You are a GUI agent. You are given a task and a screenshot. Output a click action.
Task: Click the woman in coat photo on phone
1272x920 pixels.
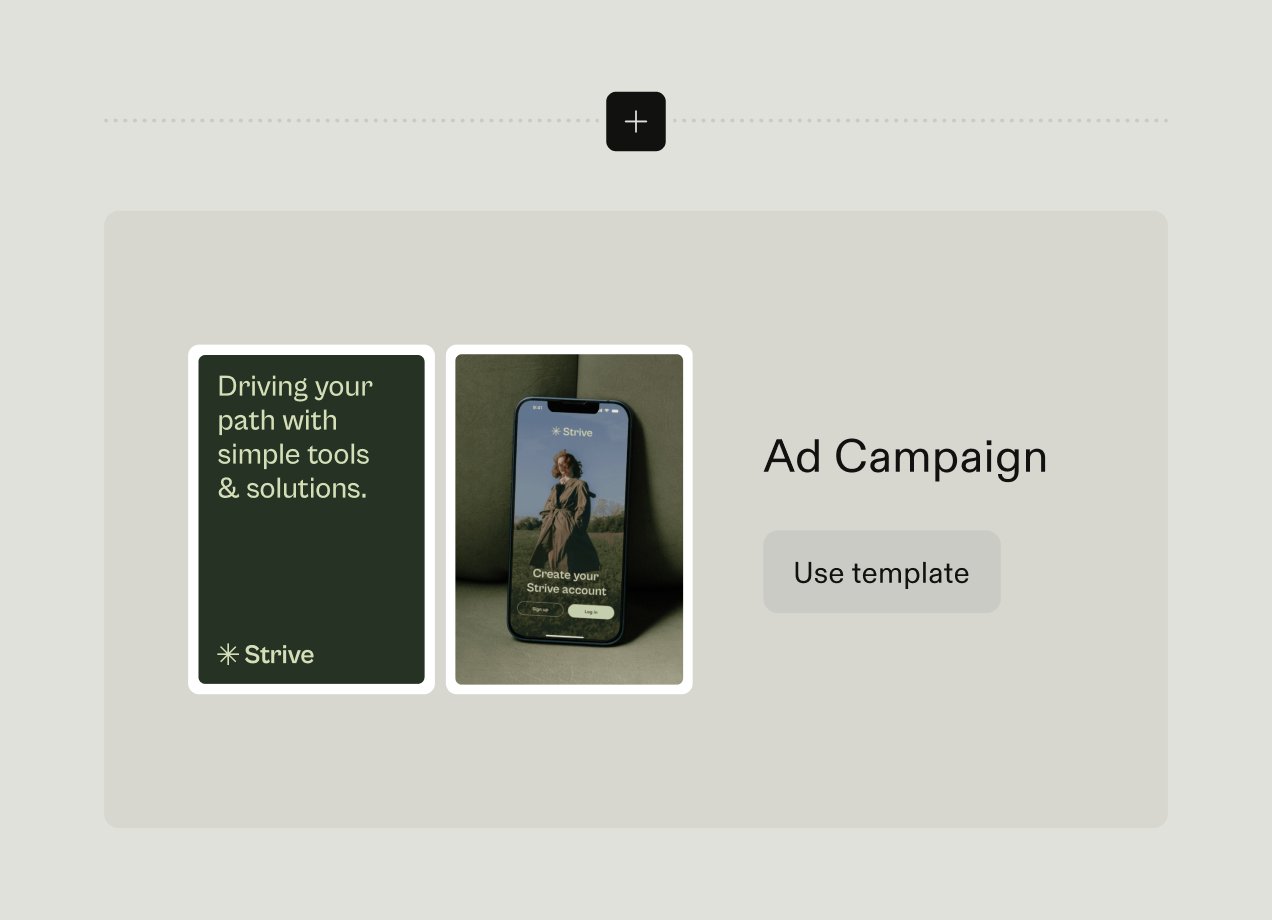coord(565,510)
